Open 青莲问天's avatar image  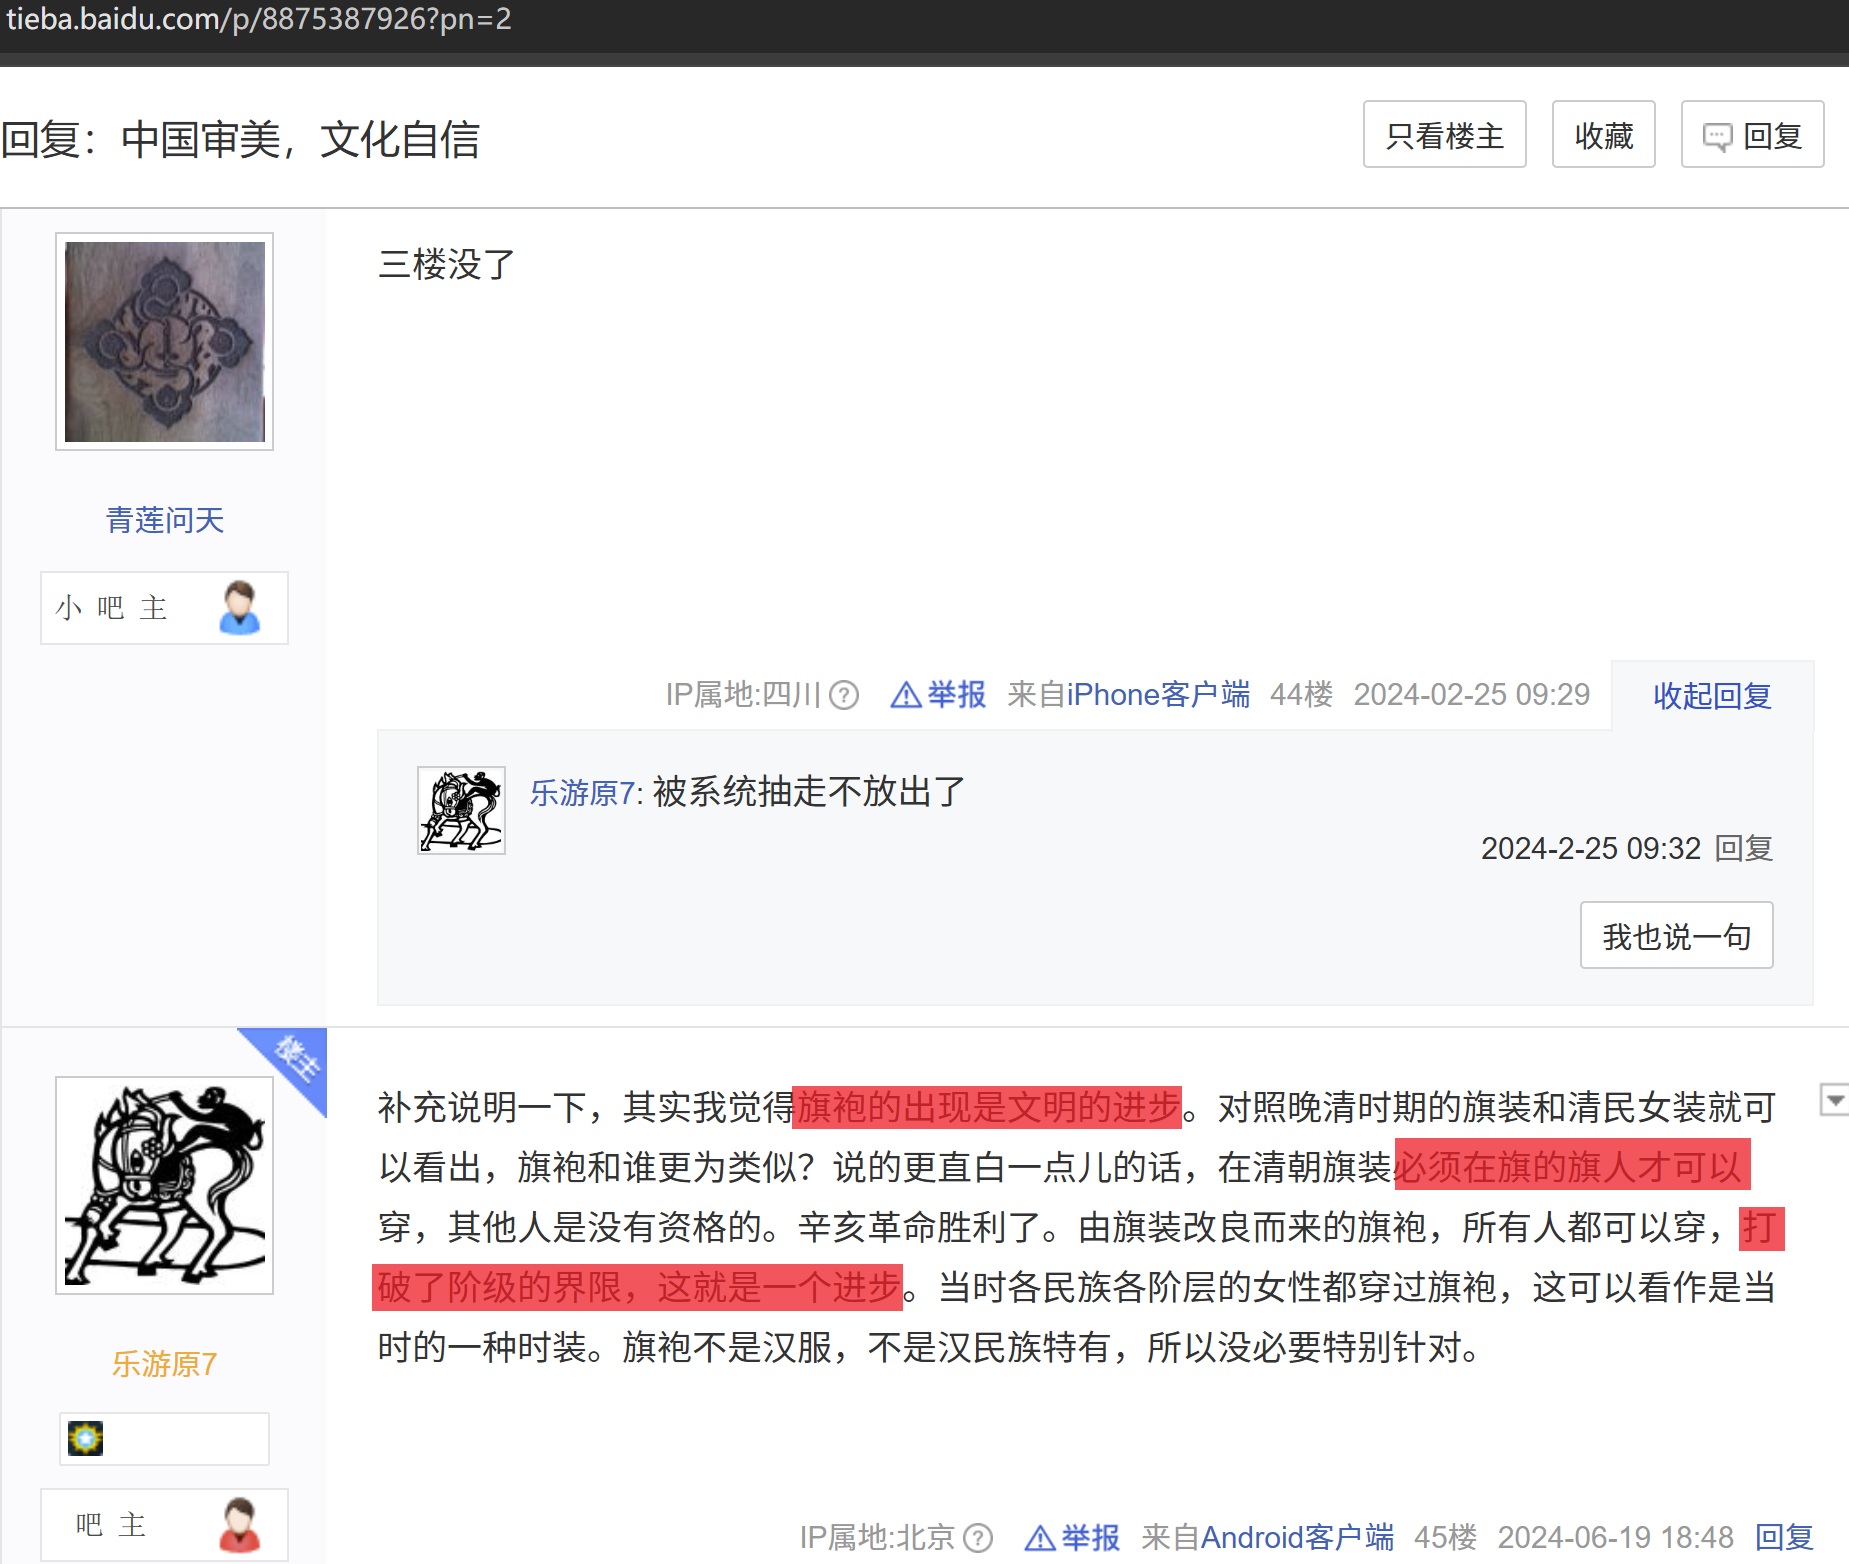(x=165, y=342)
